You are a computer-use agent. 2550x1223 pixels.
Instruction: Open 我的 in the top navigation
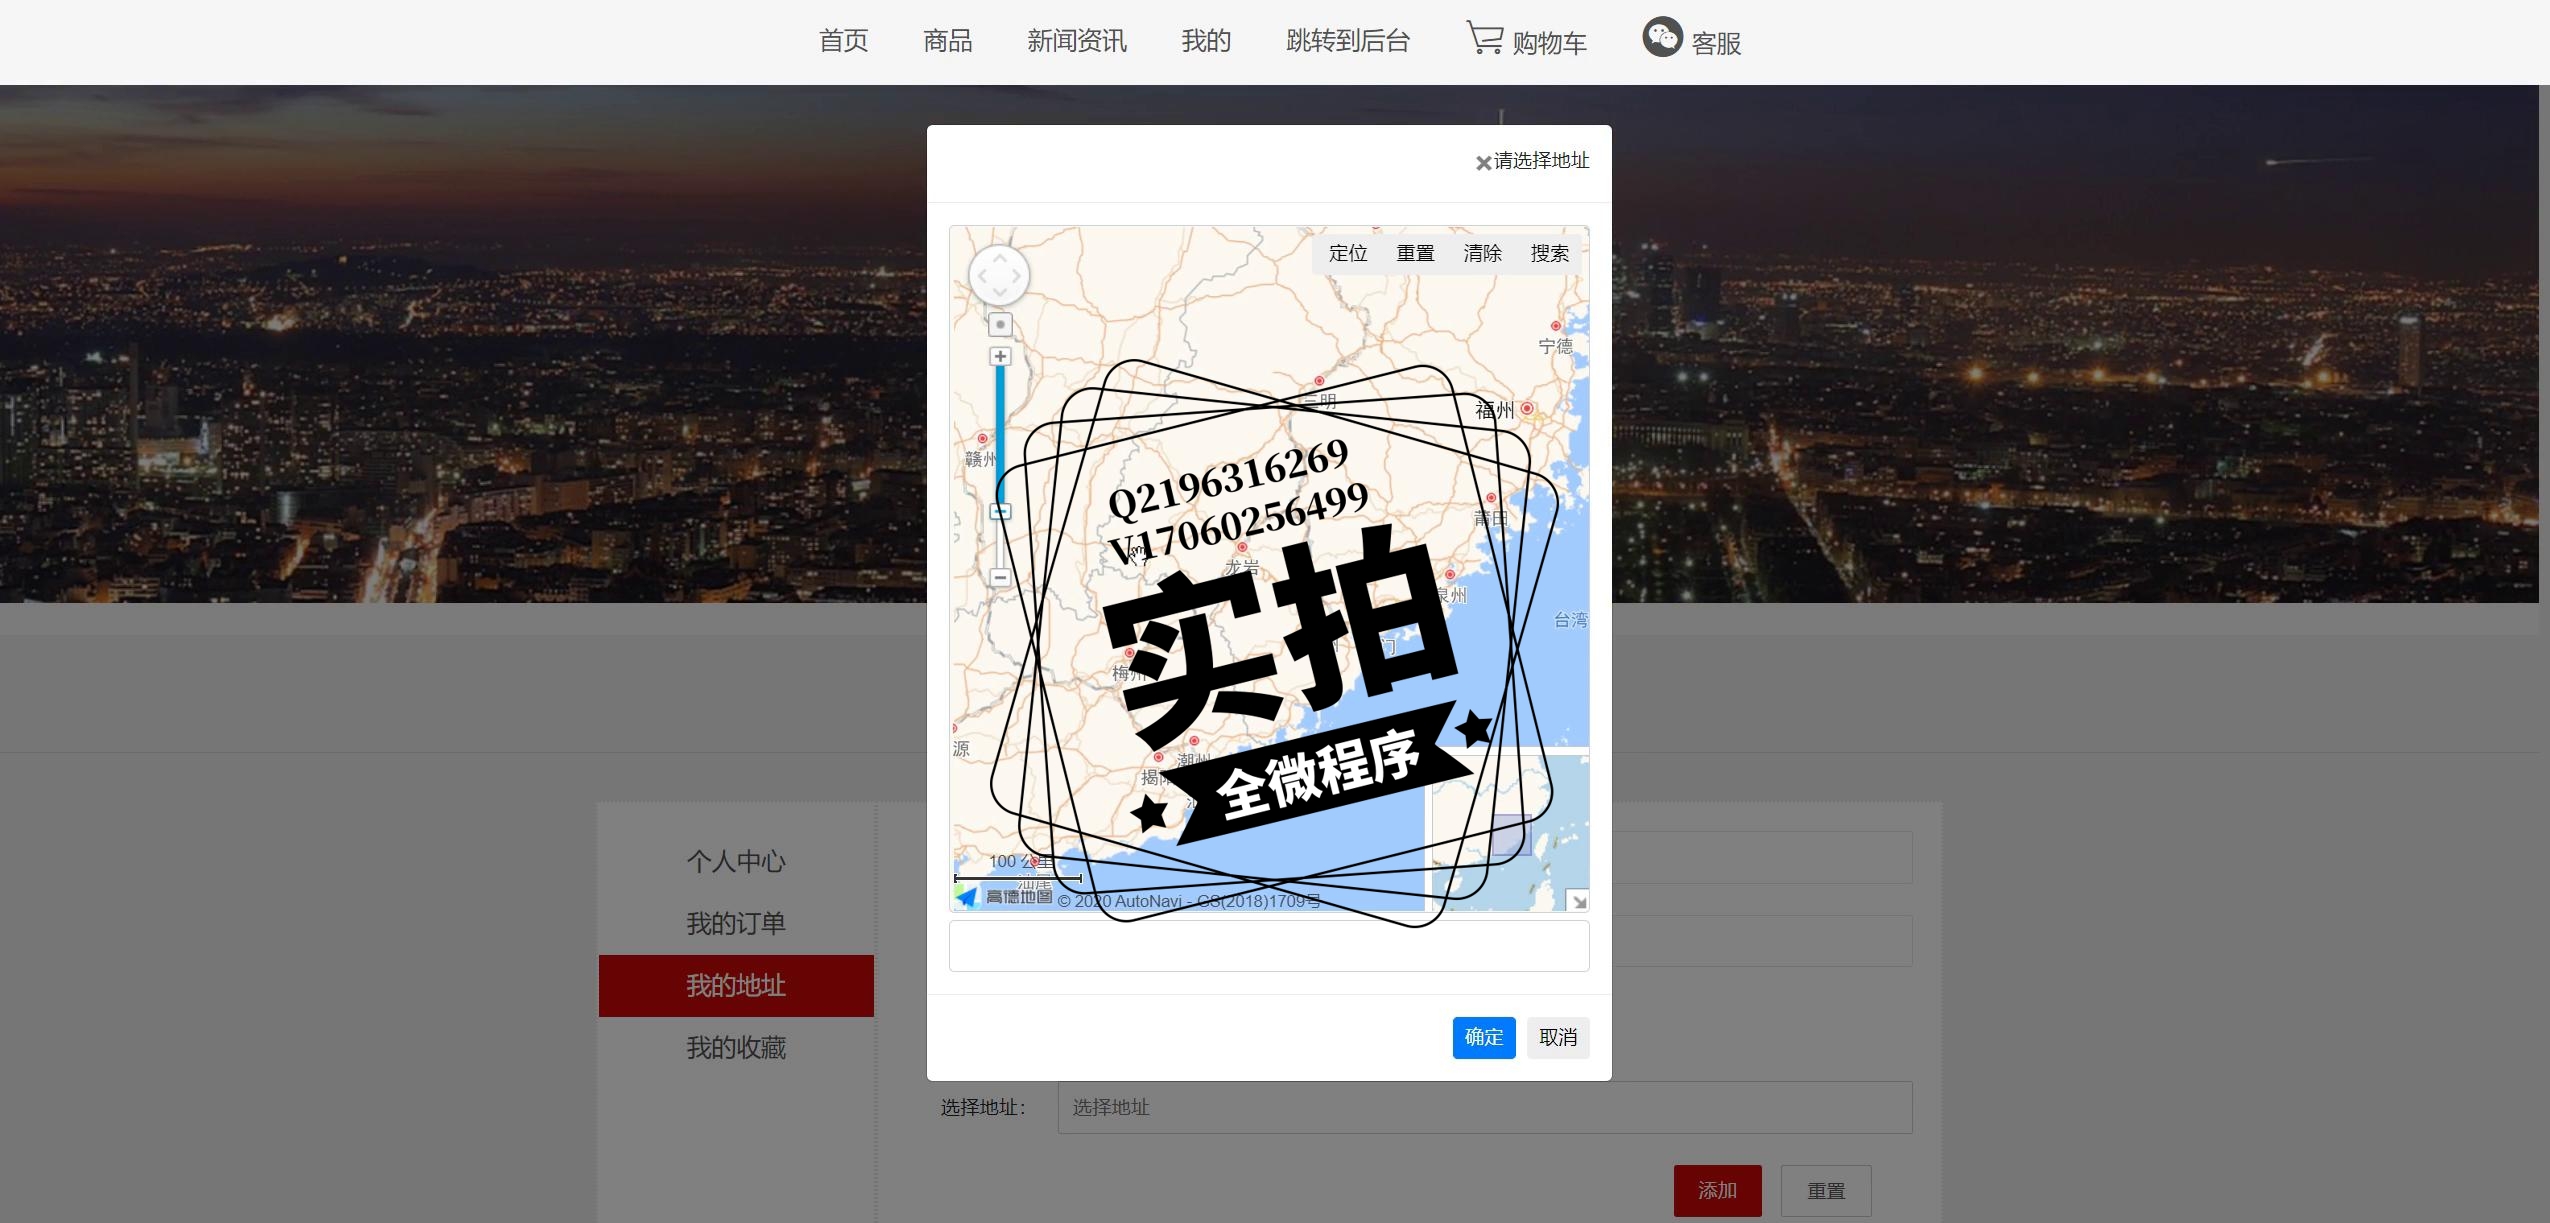tap(1206, 41)
